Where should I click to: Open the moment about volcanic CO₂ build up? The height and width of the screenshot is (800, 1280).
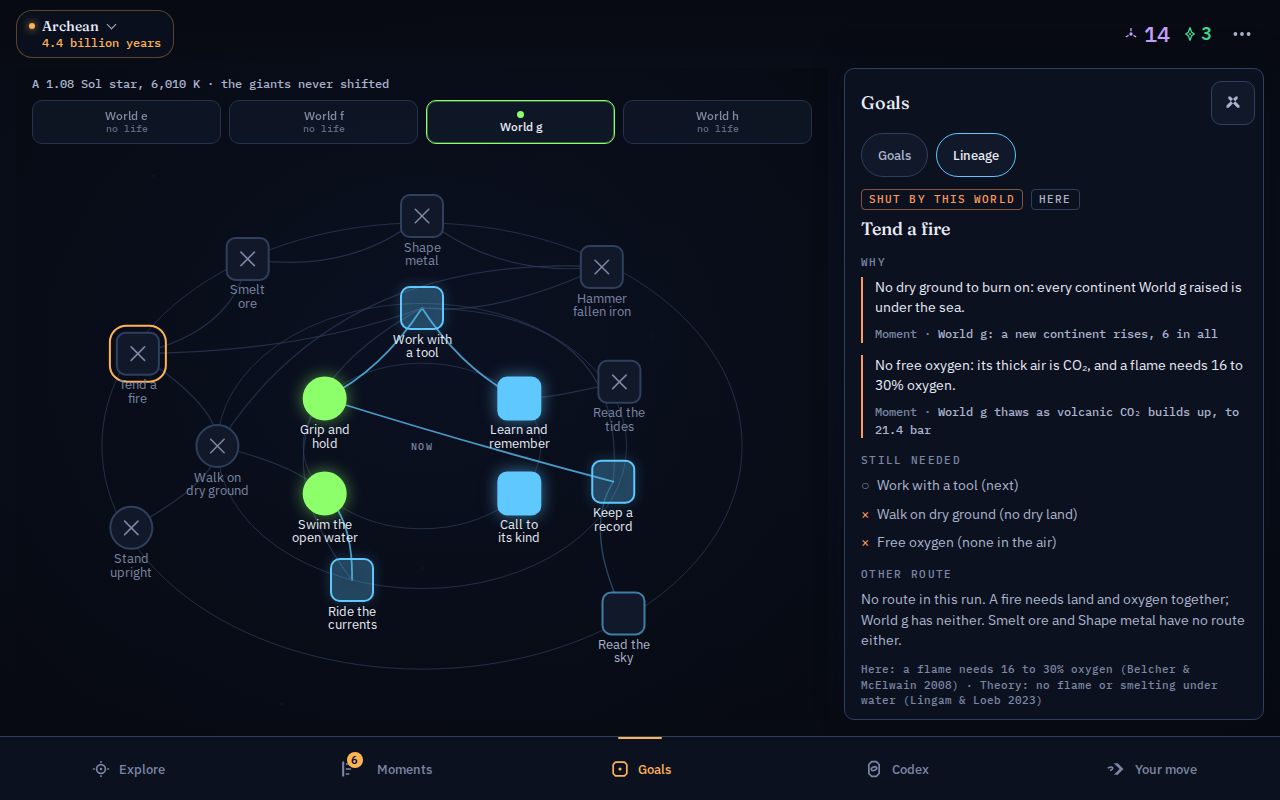point(1057,421)
